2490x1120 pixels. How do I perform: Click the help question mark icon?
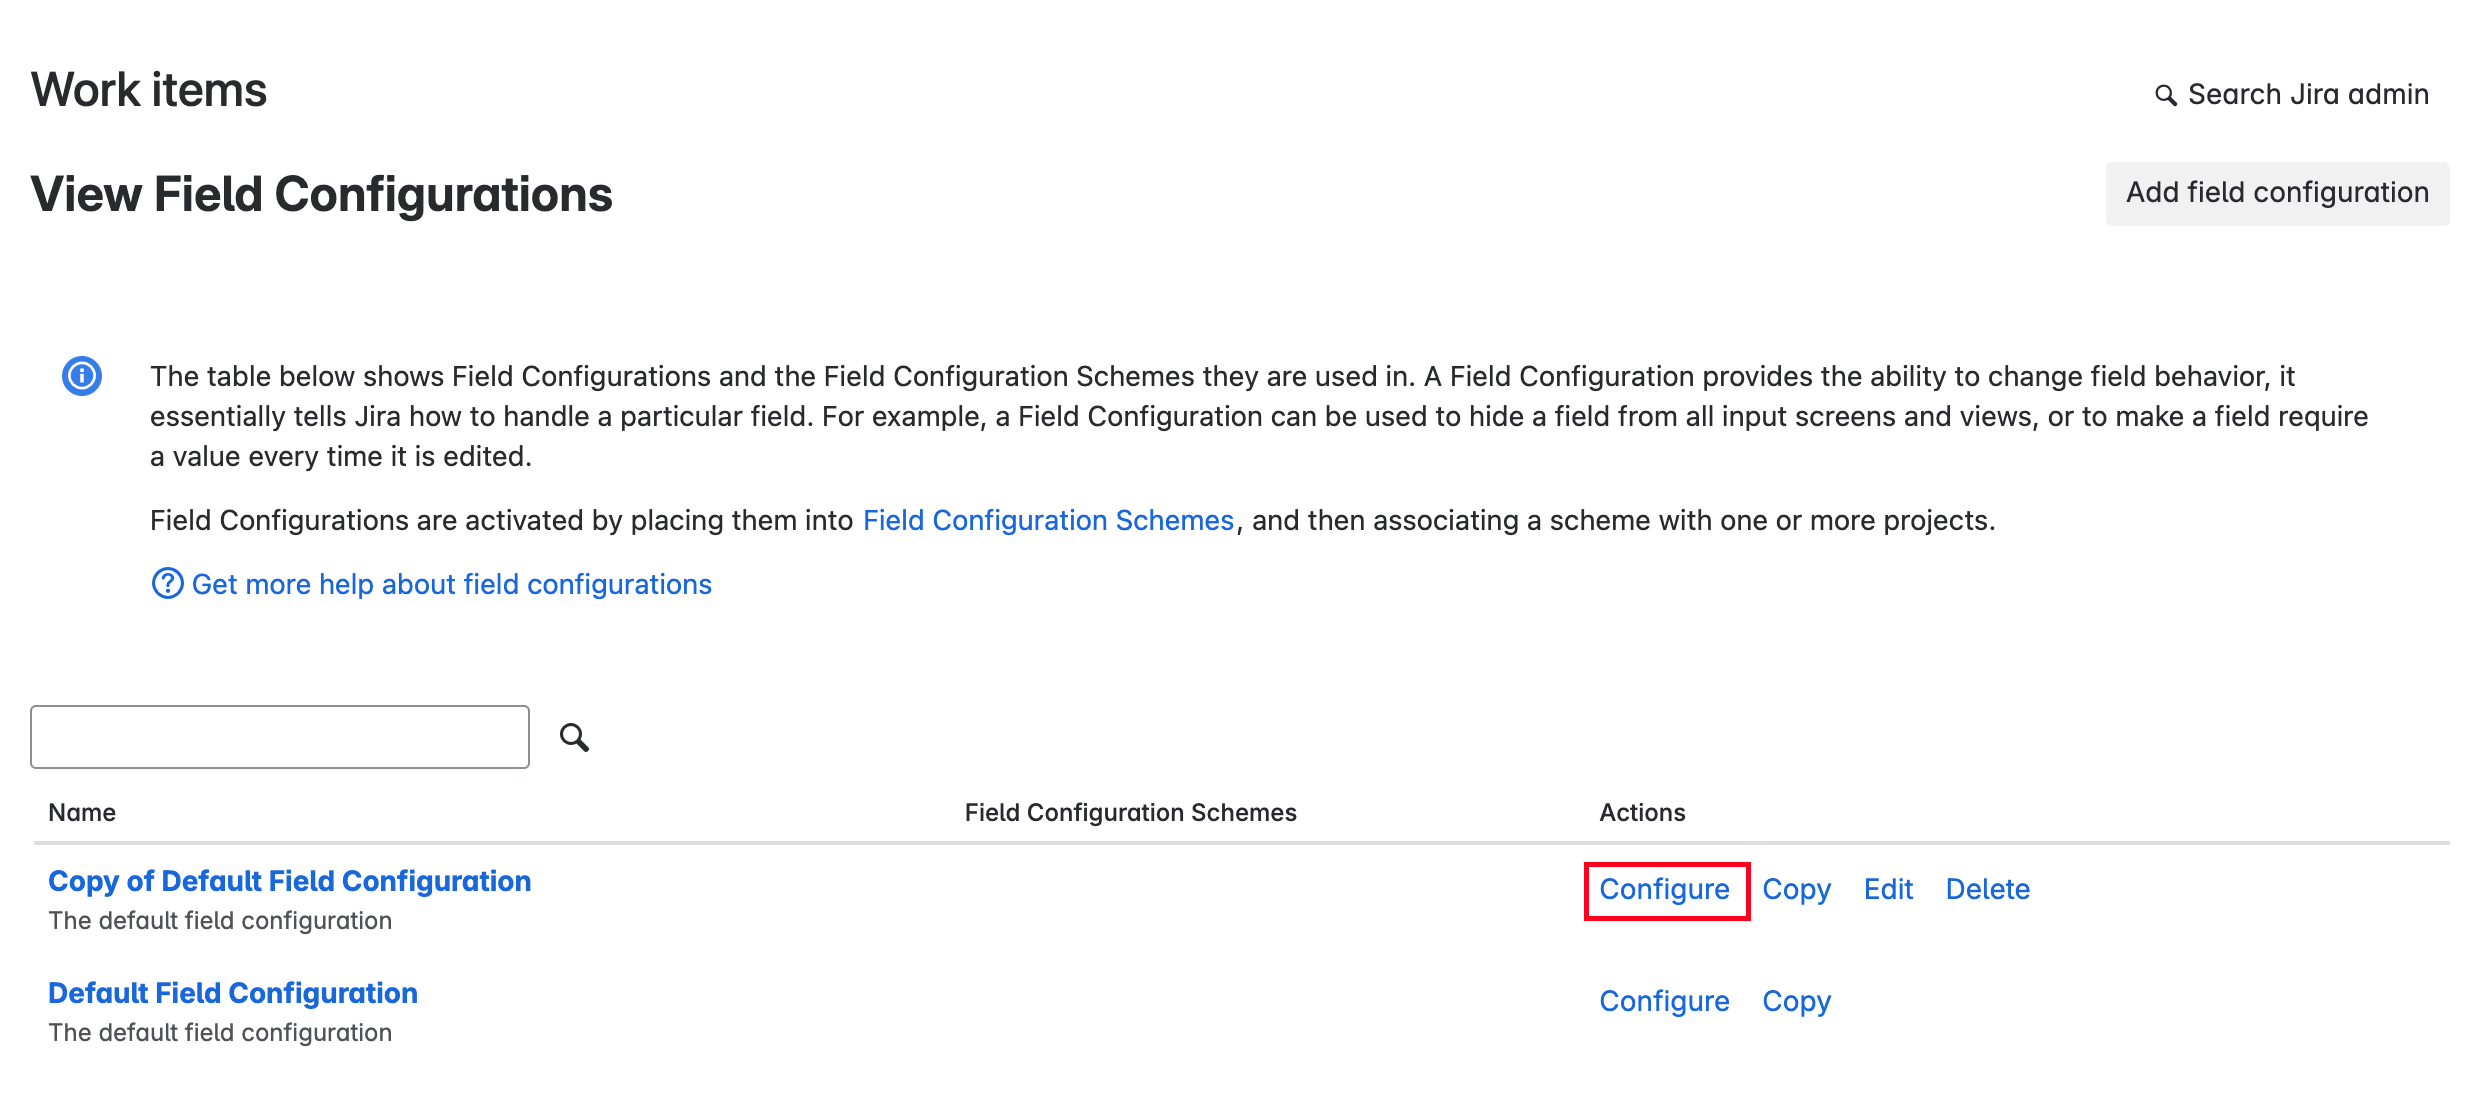(167, 583)
